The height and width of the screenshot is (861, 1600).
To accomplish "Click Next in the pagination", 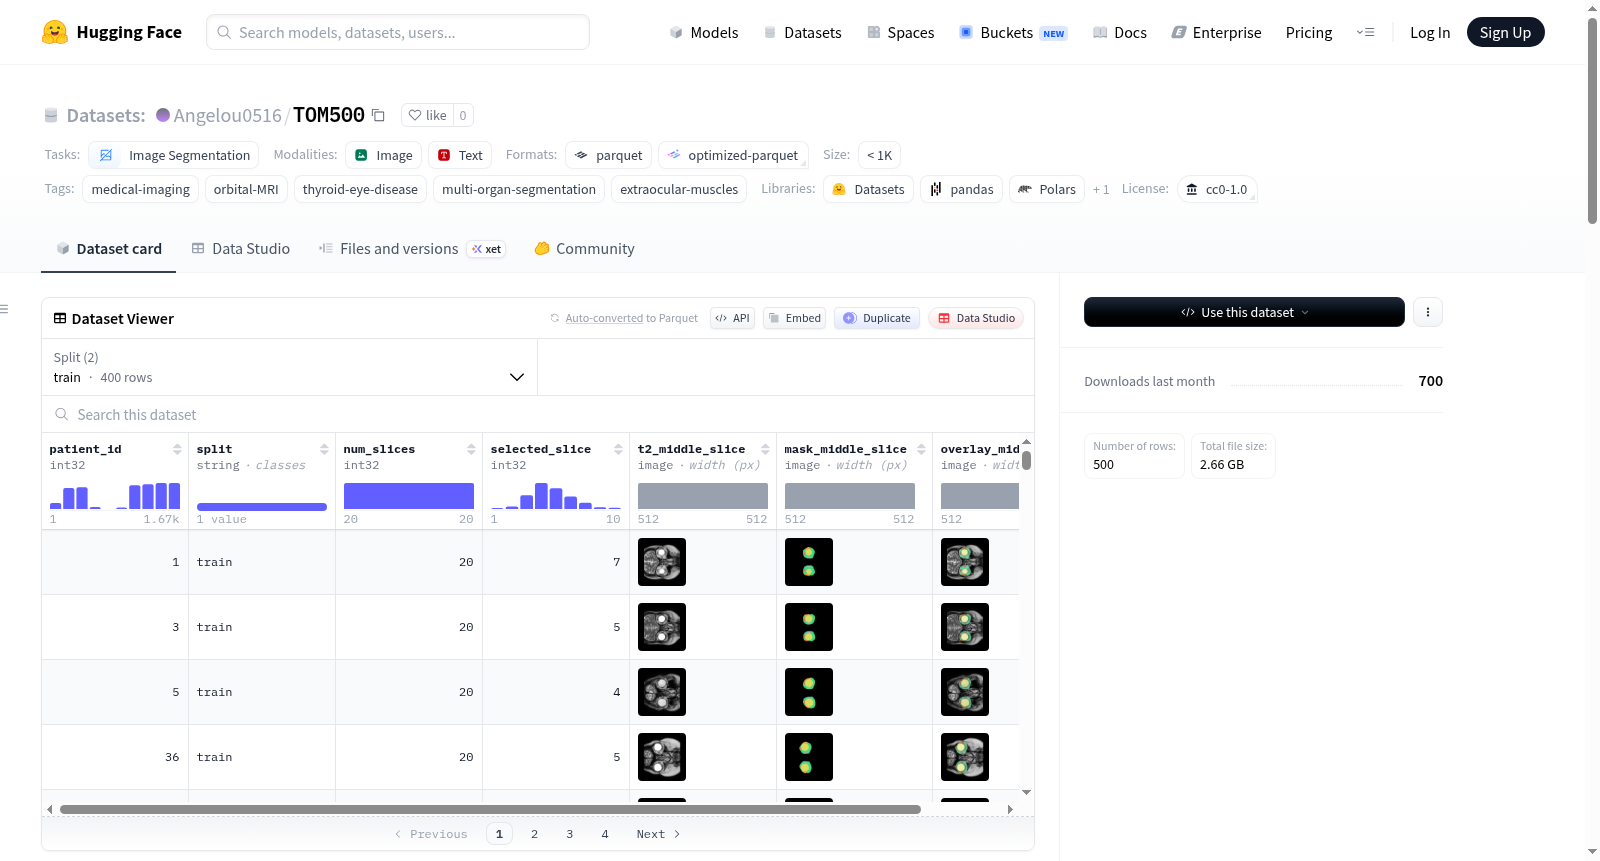I will click(x=658, y=834).
